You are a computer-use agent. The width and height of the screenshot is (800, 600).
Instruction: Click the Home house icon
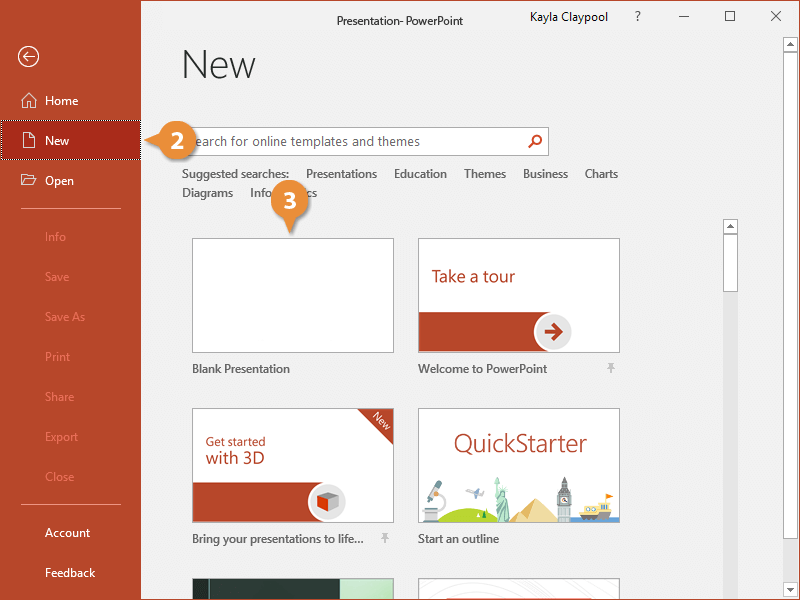[28, 101]
